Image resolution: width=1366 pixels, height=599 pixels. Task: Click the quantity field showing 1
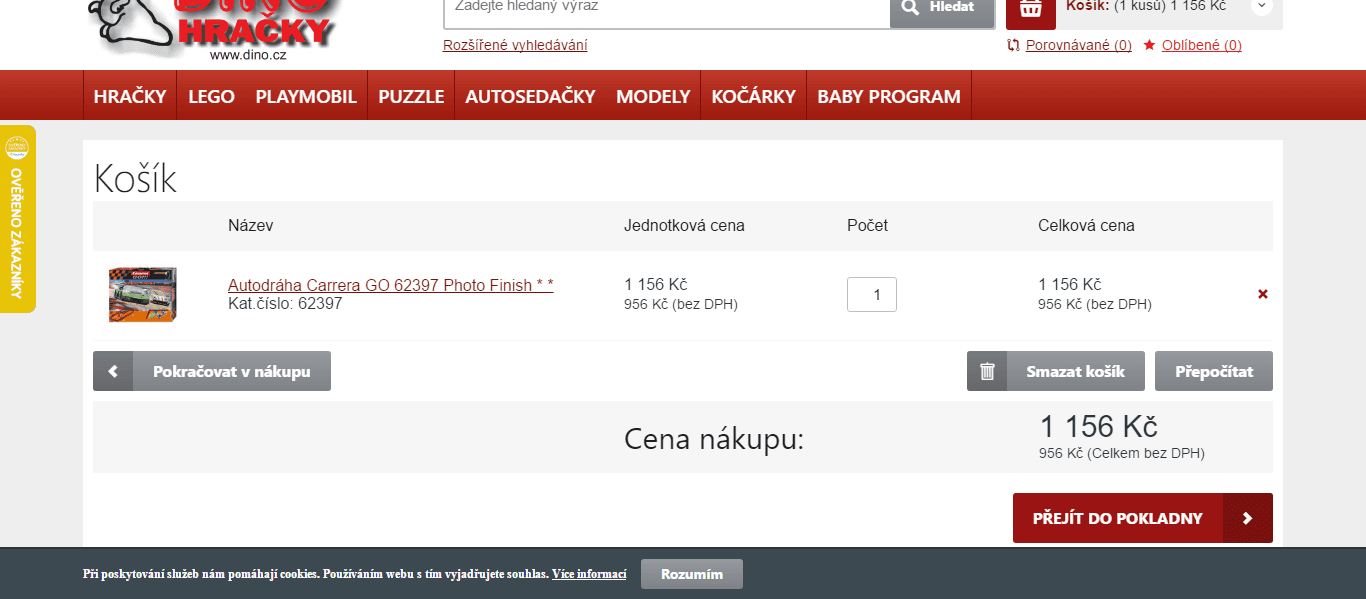872,294
